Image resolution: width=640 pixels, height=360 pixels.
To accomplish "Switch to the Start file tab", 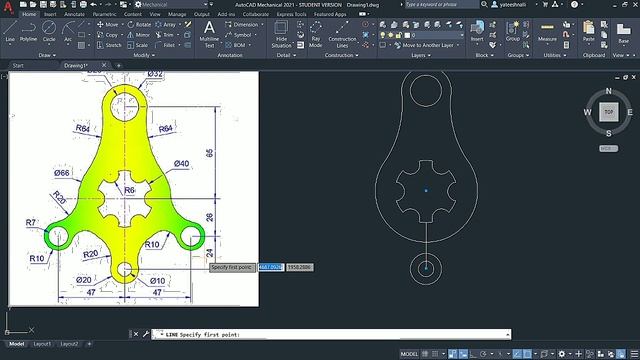I will click(18, 65).
